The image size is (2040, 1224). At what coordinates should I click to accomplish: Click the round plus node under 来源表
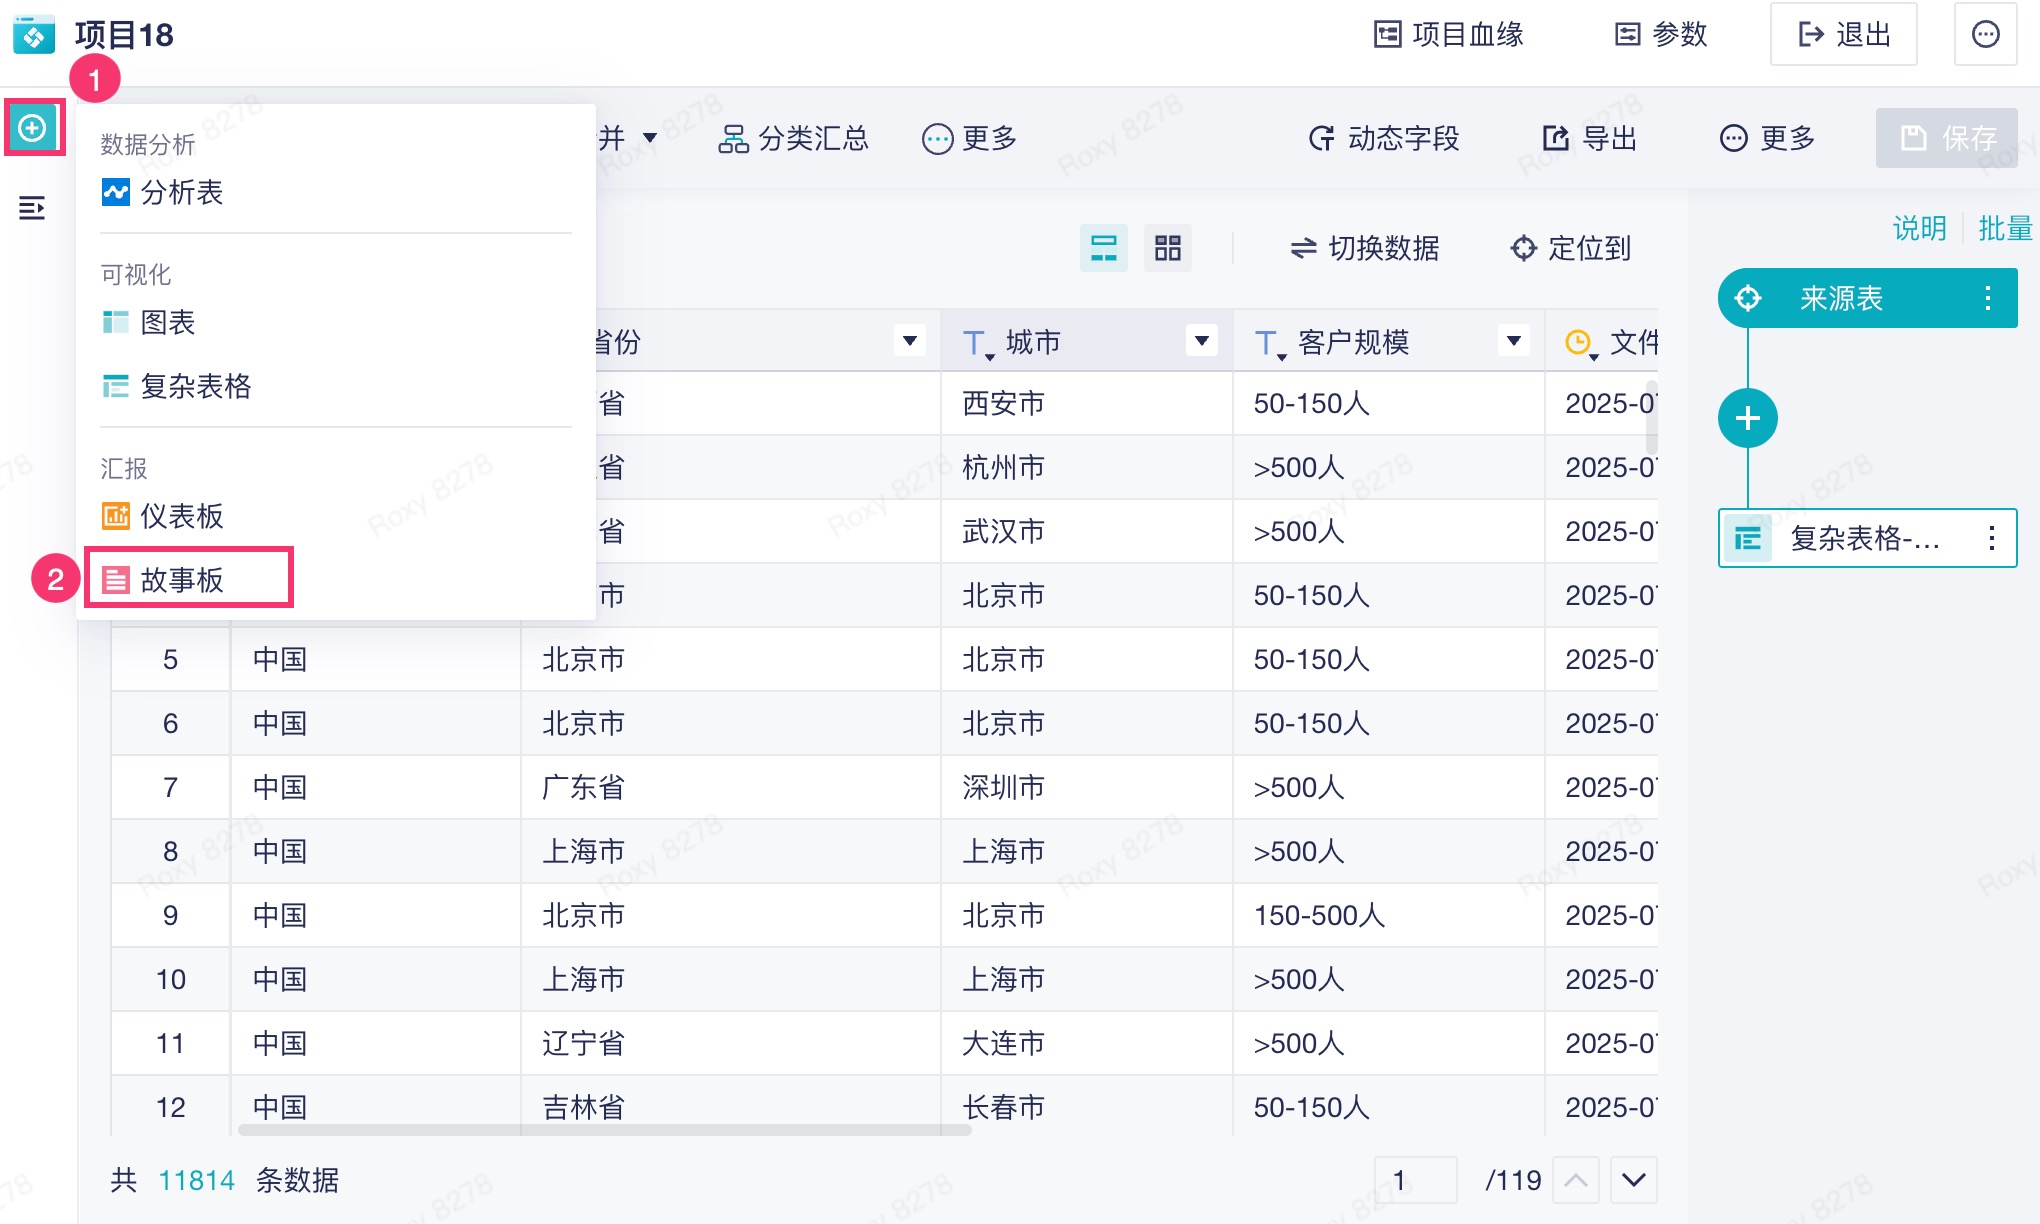pyautogui.click(x=1747, y=418)
